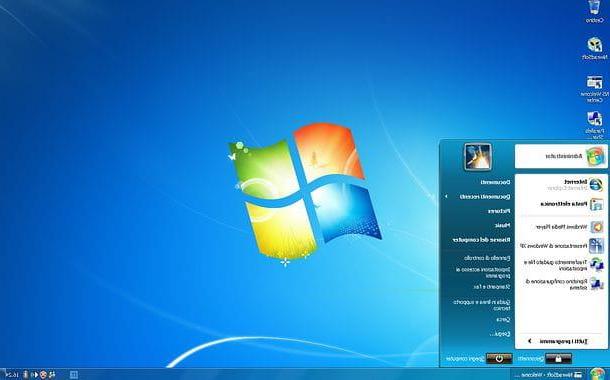Open Pictures folder from Start menu
Screen dimensions: 610x380
click(x=499, y=211)
